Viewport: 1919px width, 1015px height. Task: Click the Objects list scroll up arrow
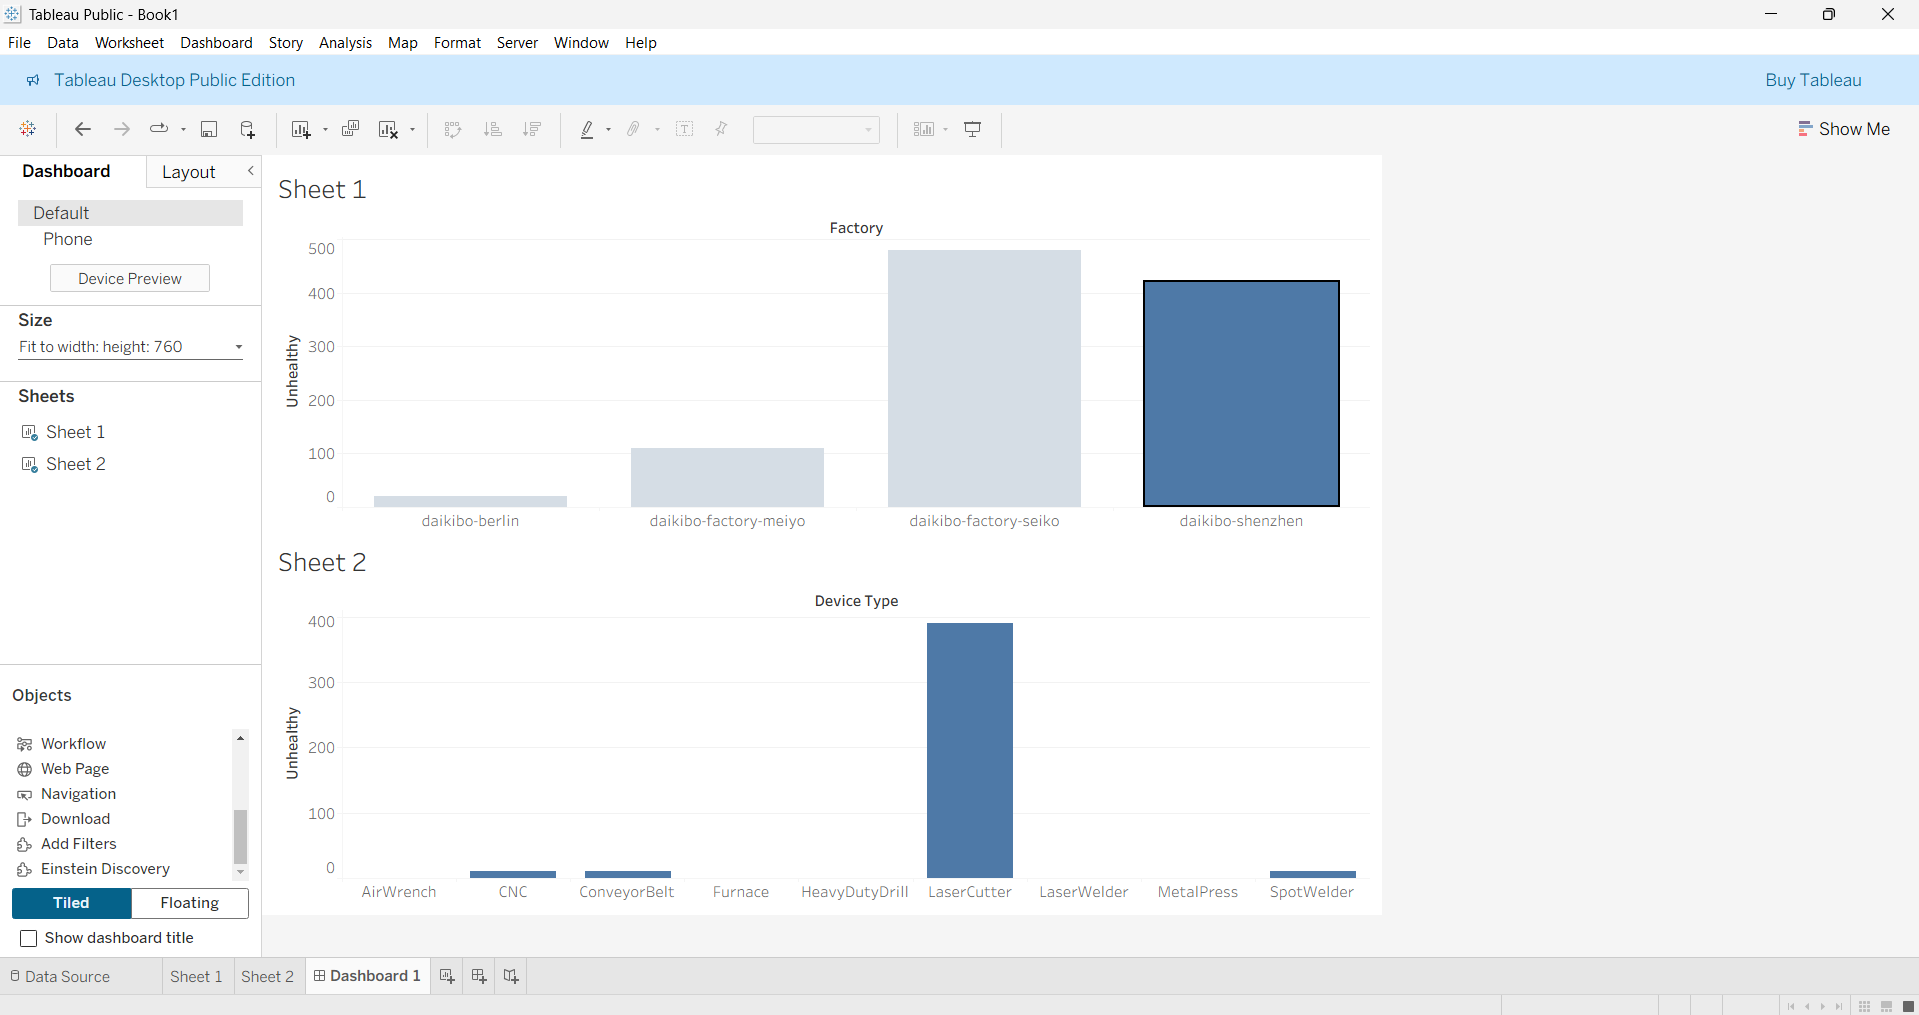pyautogui.click(x=240, y=738)
